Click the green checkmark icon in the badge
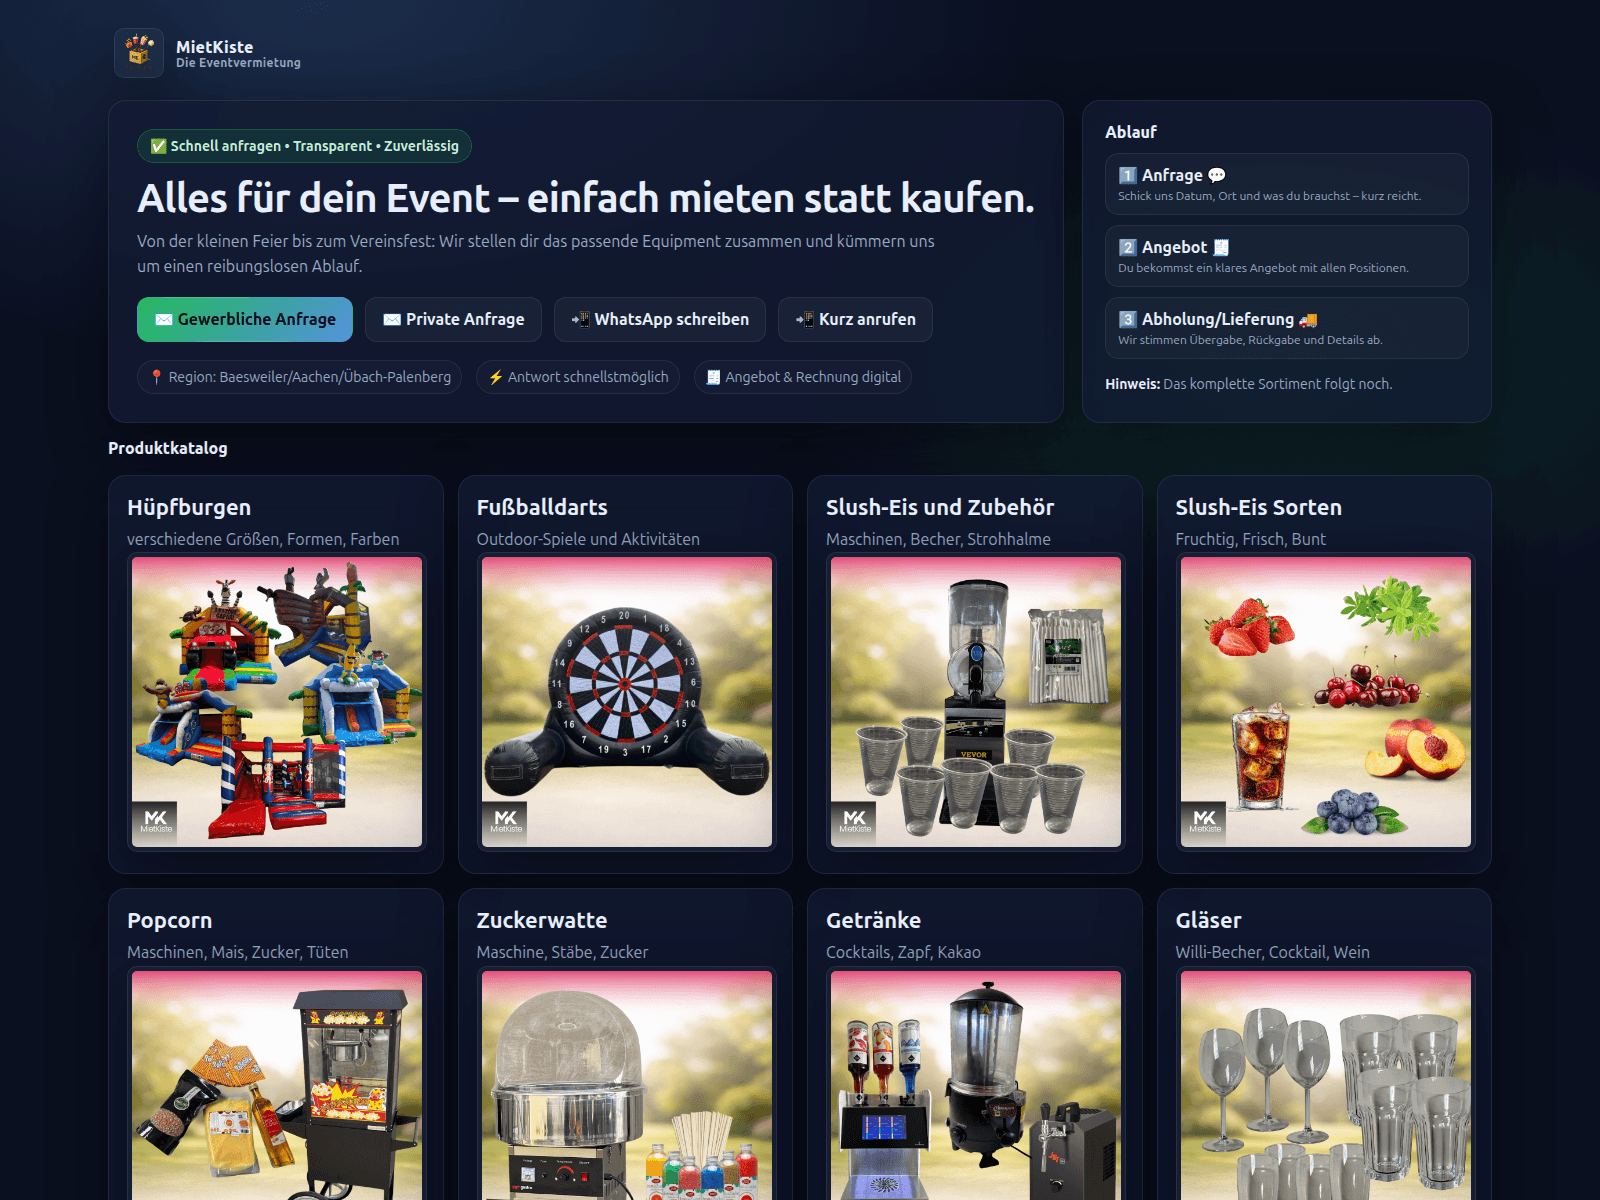 158,146
